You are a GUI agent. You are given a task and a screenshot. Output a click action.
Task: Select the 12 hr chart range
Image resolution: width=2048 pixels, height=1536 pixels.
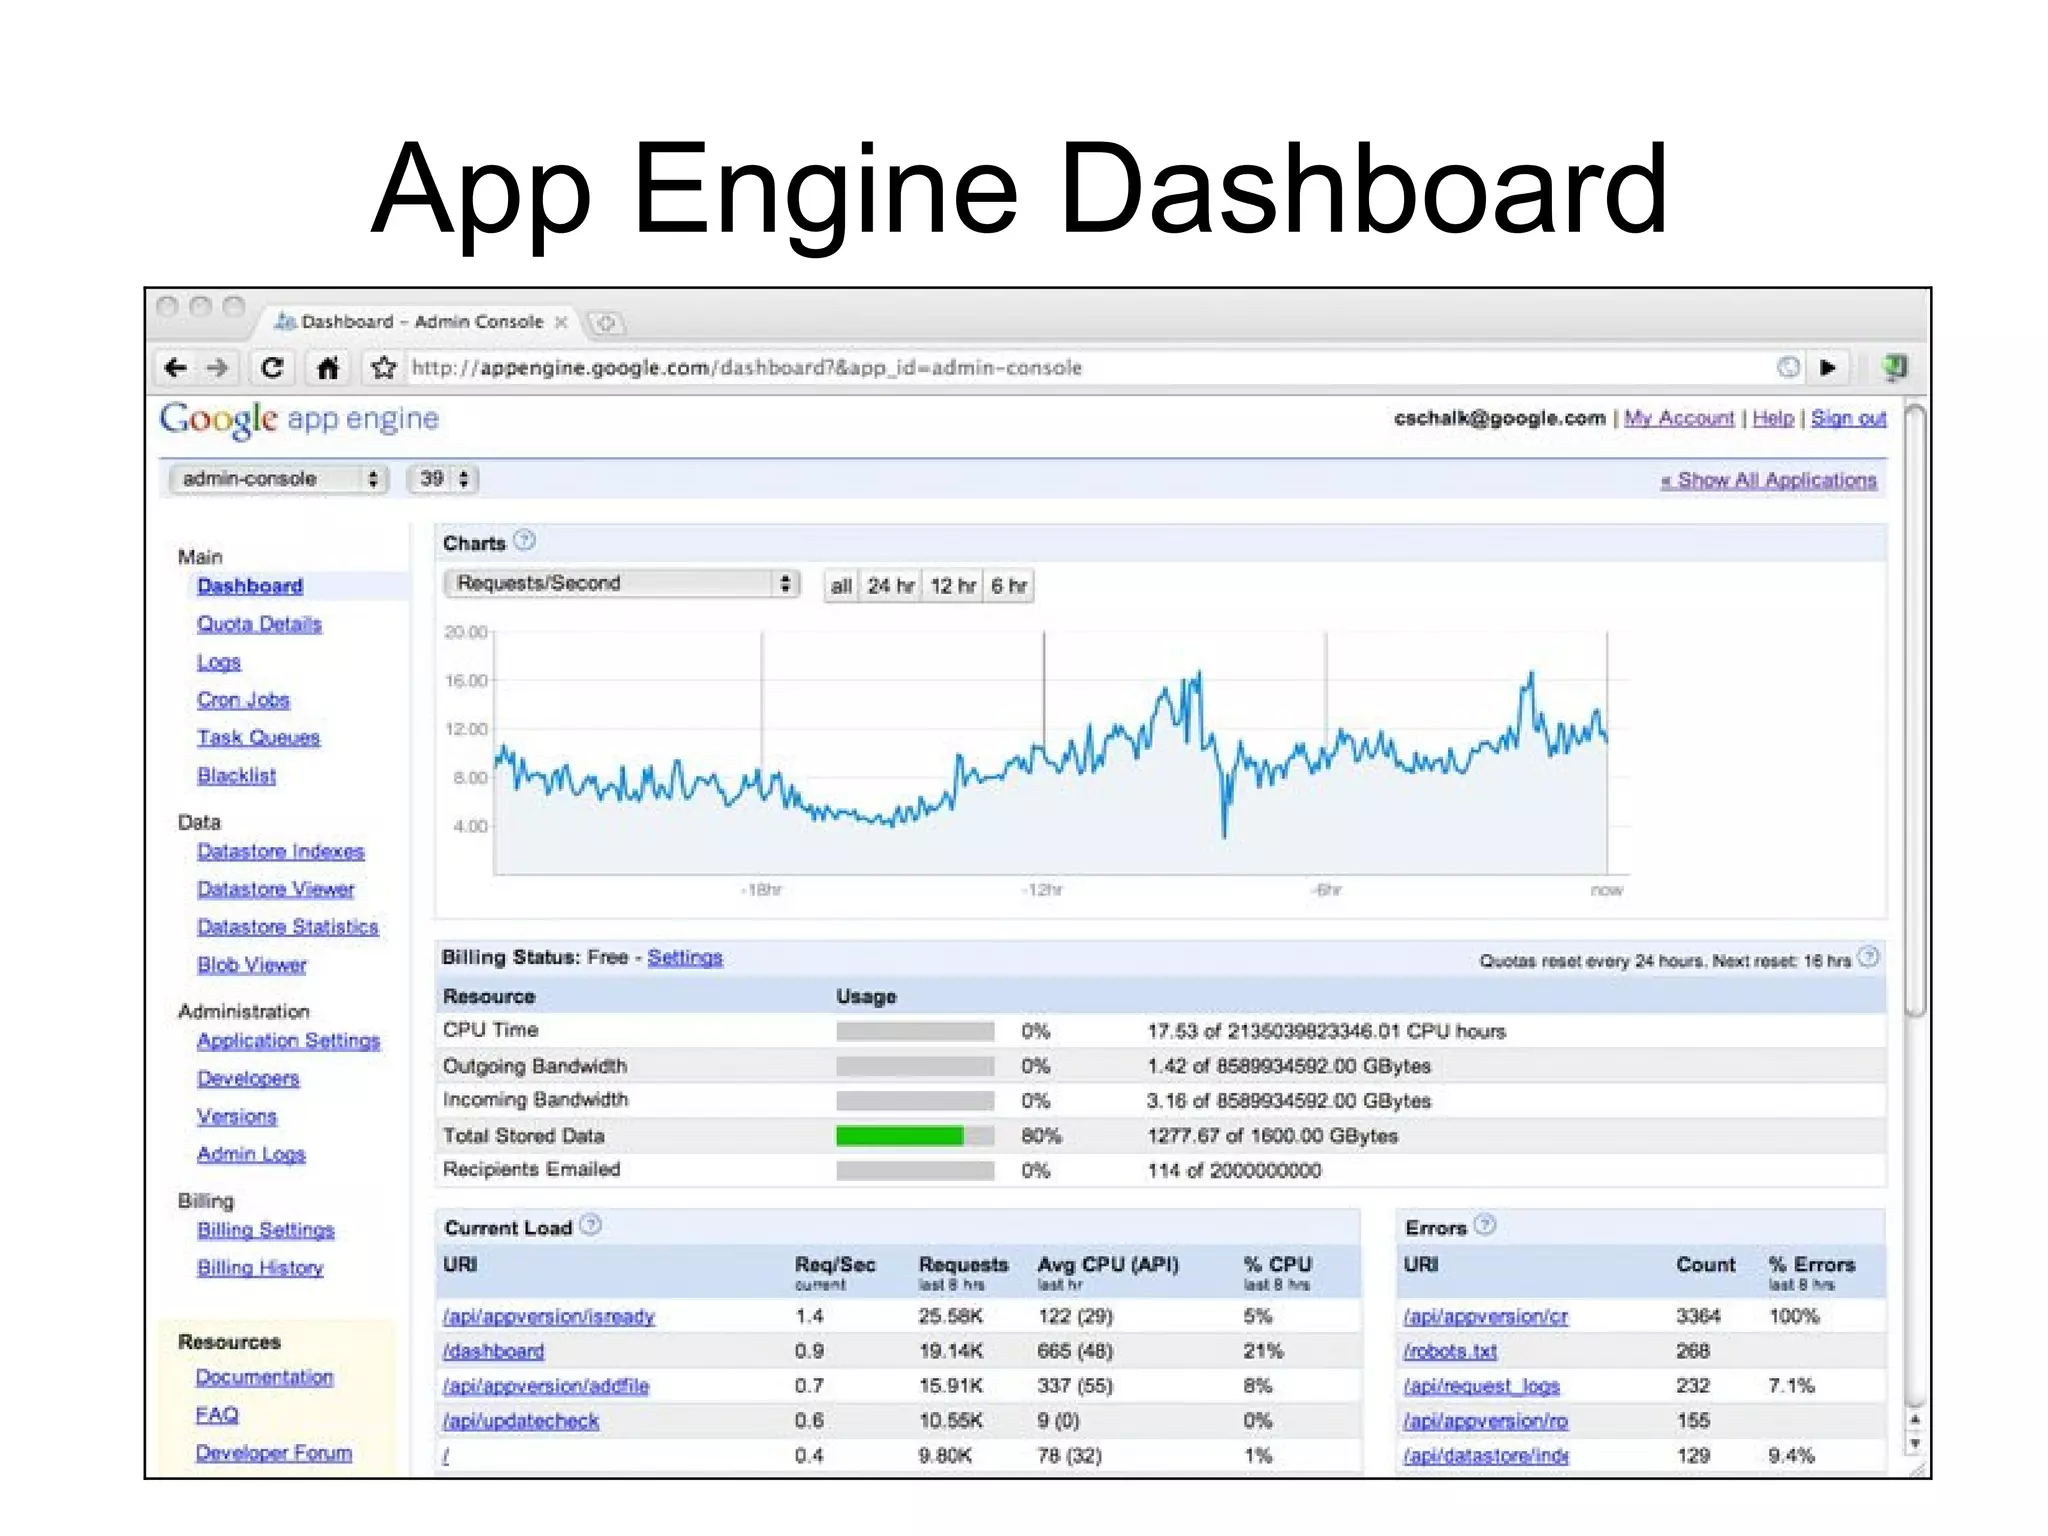pos(952,586)
